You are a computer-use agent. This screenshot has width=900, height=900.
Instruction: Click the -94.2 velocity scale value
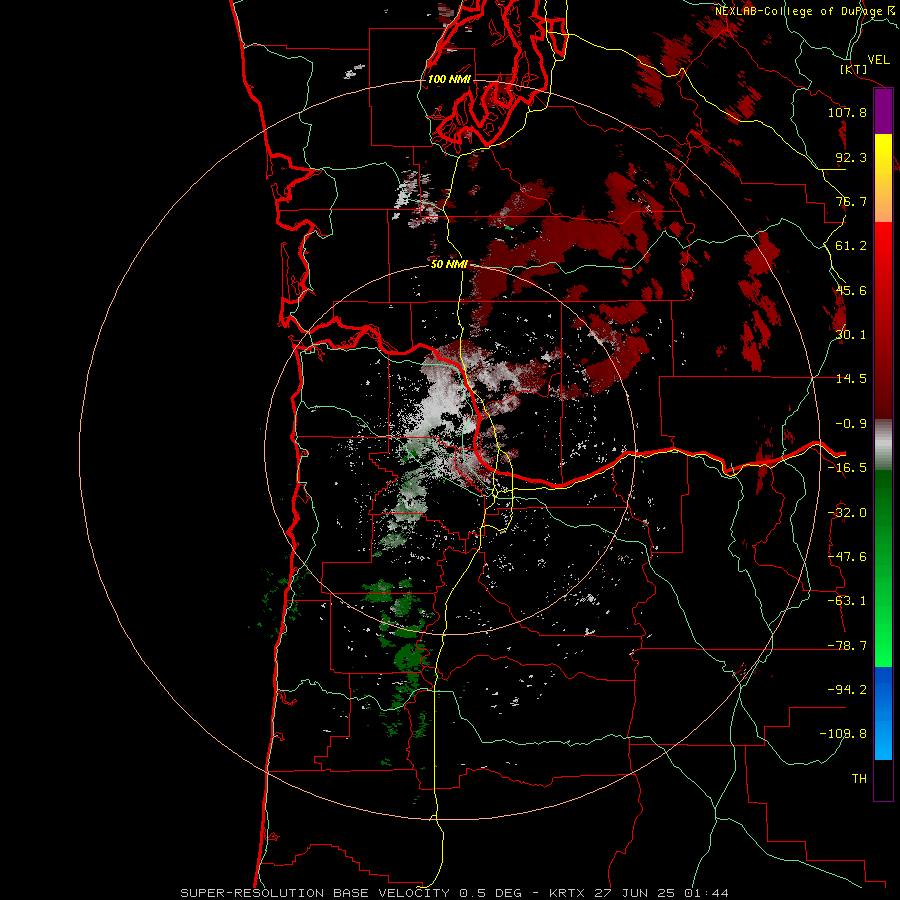click(847, 689)
